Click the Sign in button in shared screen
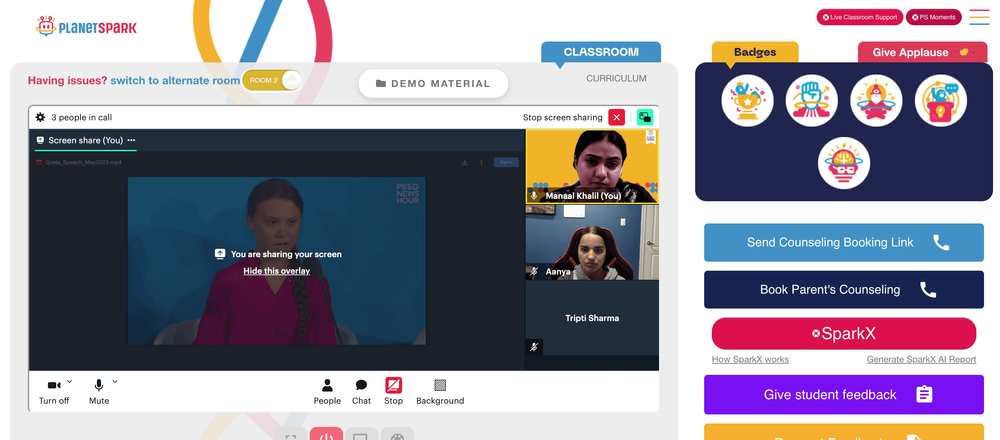The width and height of the screenshot is (1000, 440). pyautogui.click(x=506, y=163)
